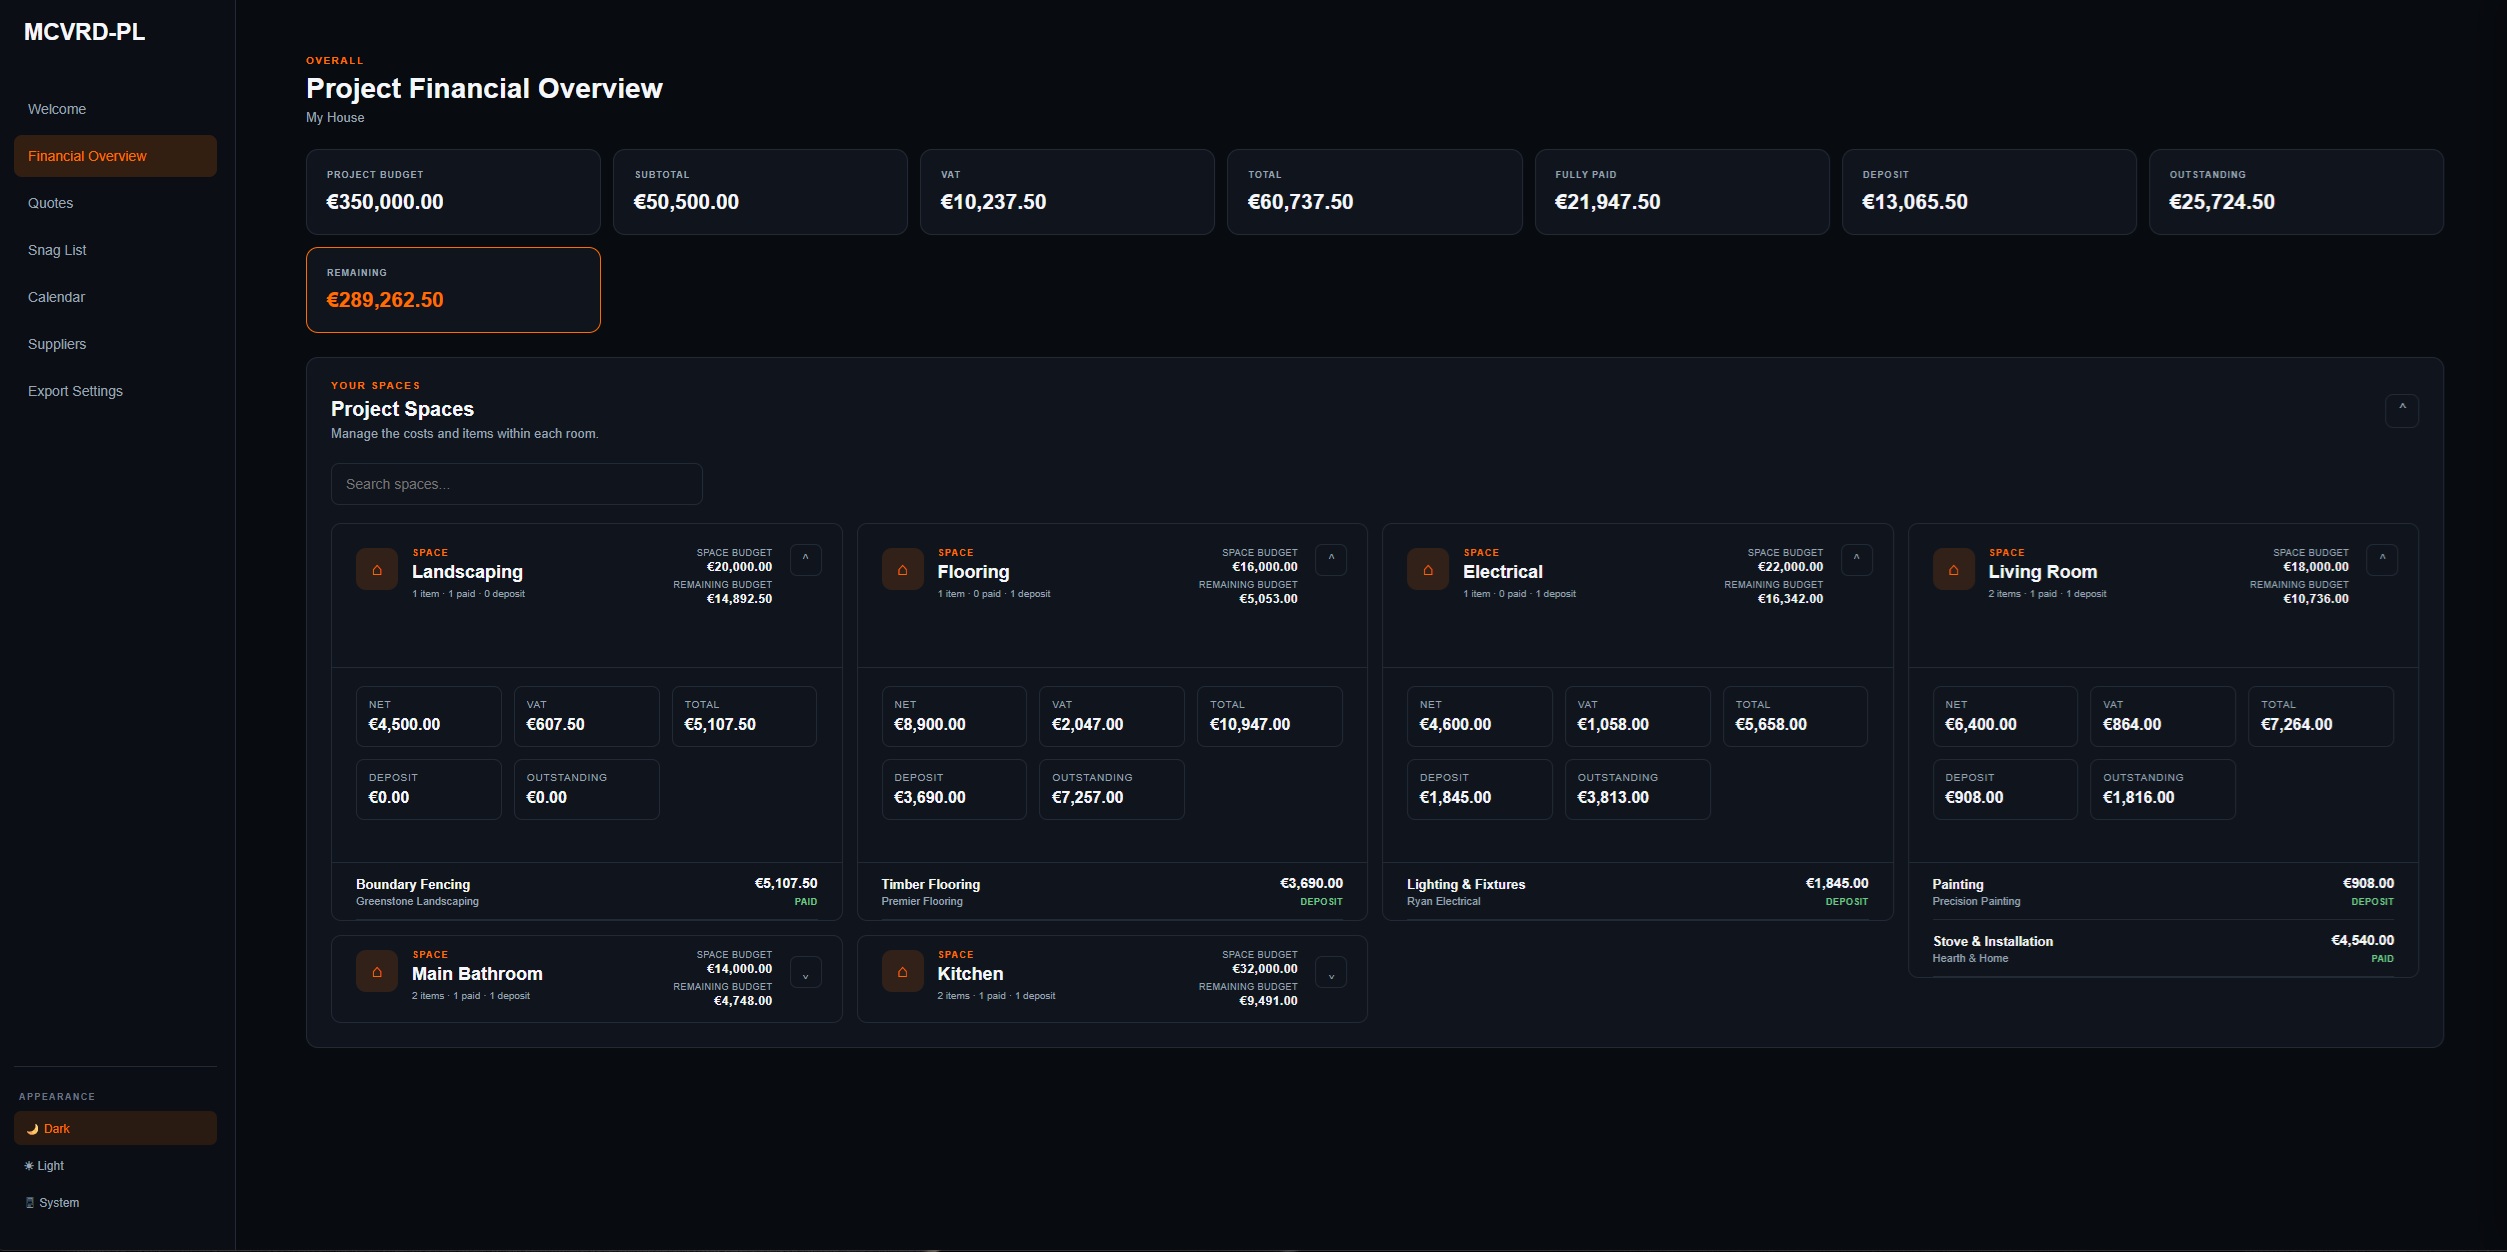2507x1252 pixels.
Task: Click Electrical deposit €1,845.00 tile
Action: 1479,789
